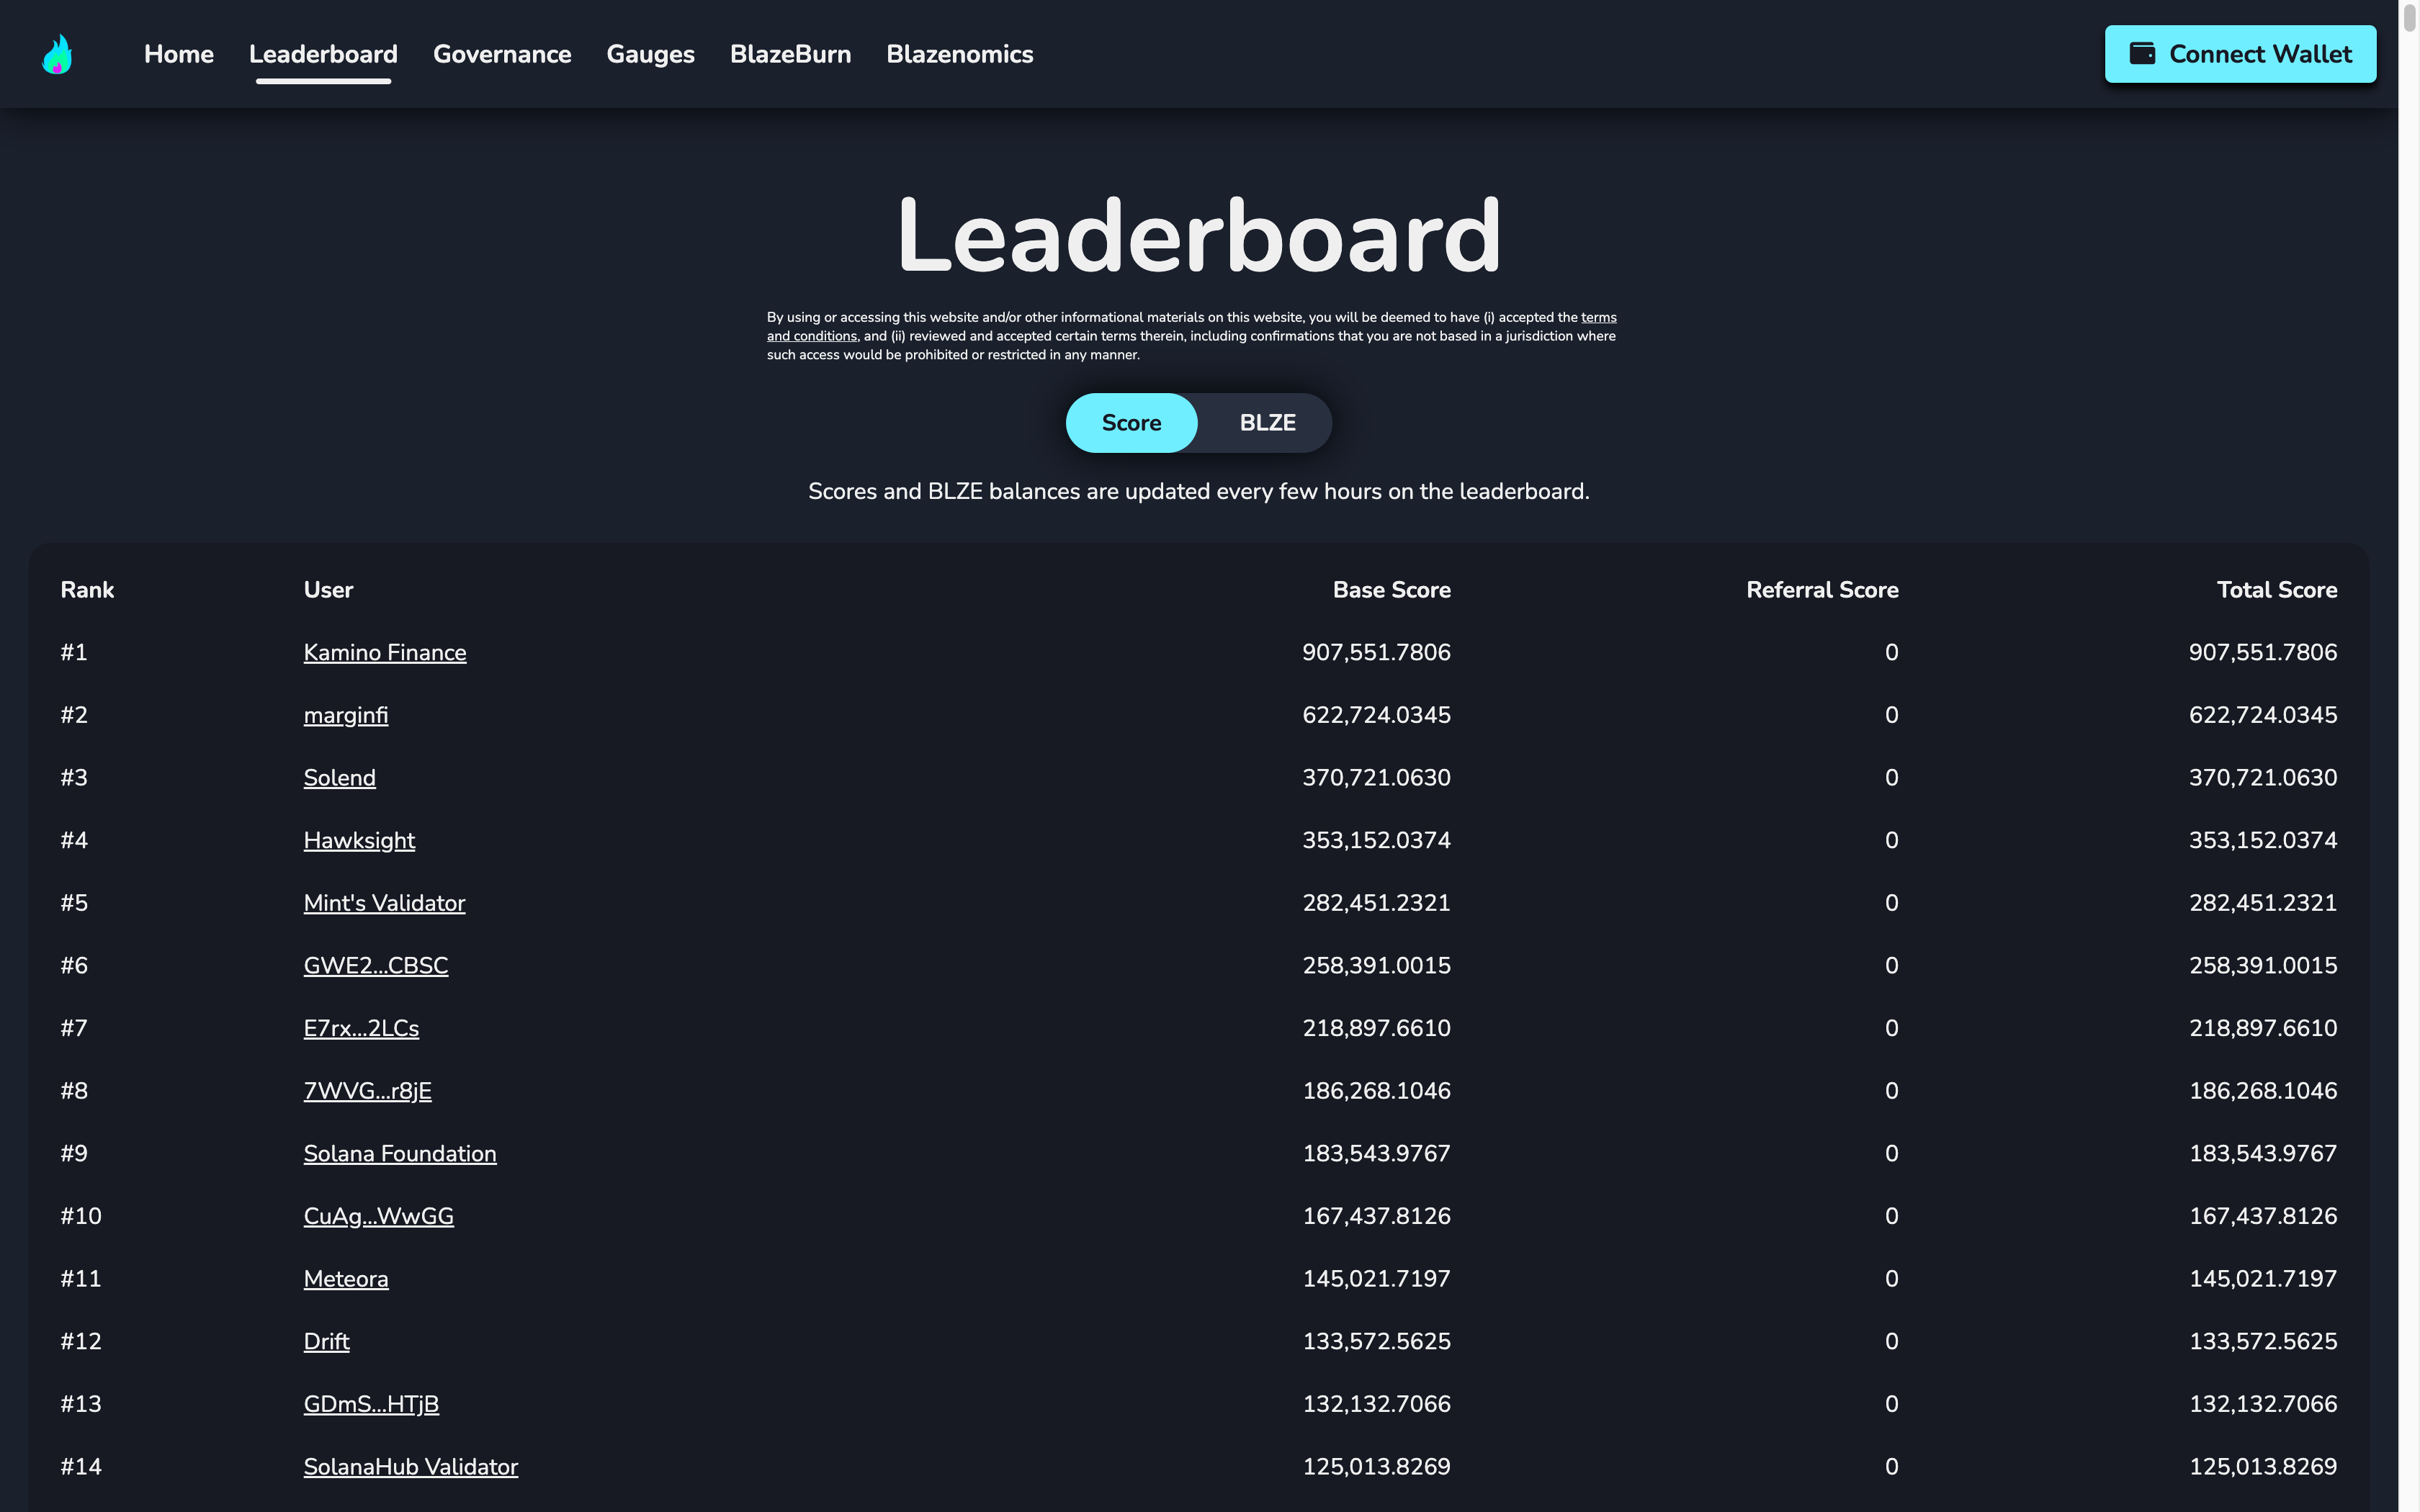The image size is (2420, 1512).
Task: Click total score 186,268.1046
Action: coord(2263,1091)
